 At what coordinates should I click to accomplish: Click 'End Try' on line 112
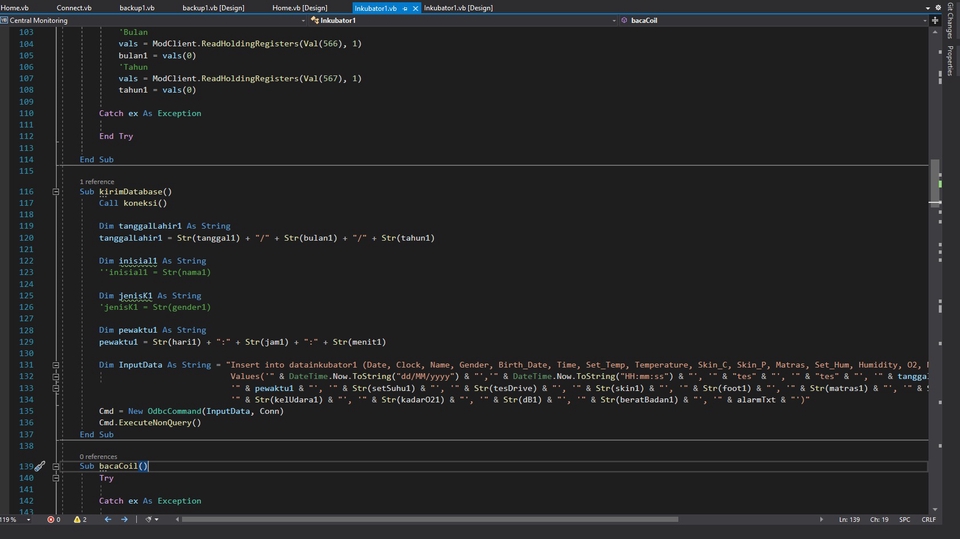(116, 136)
